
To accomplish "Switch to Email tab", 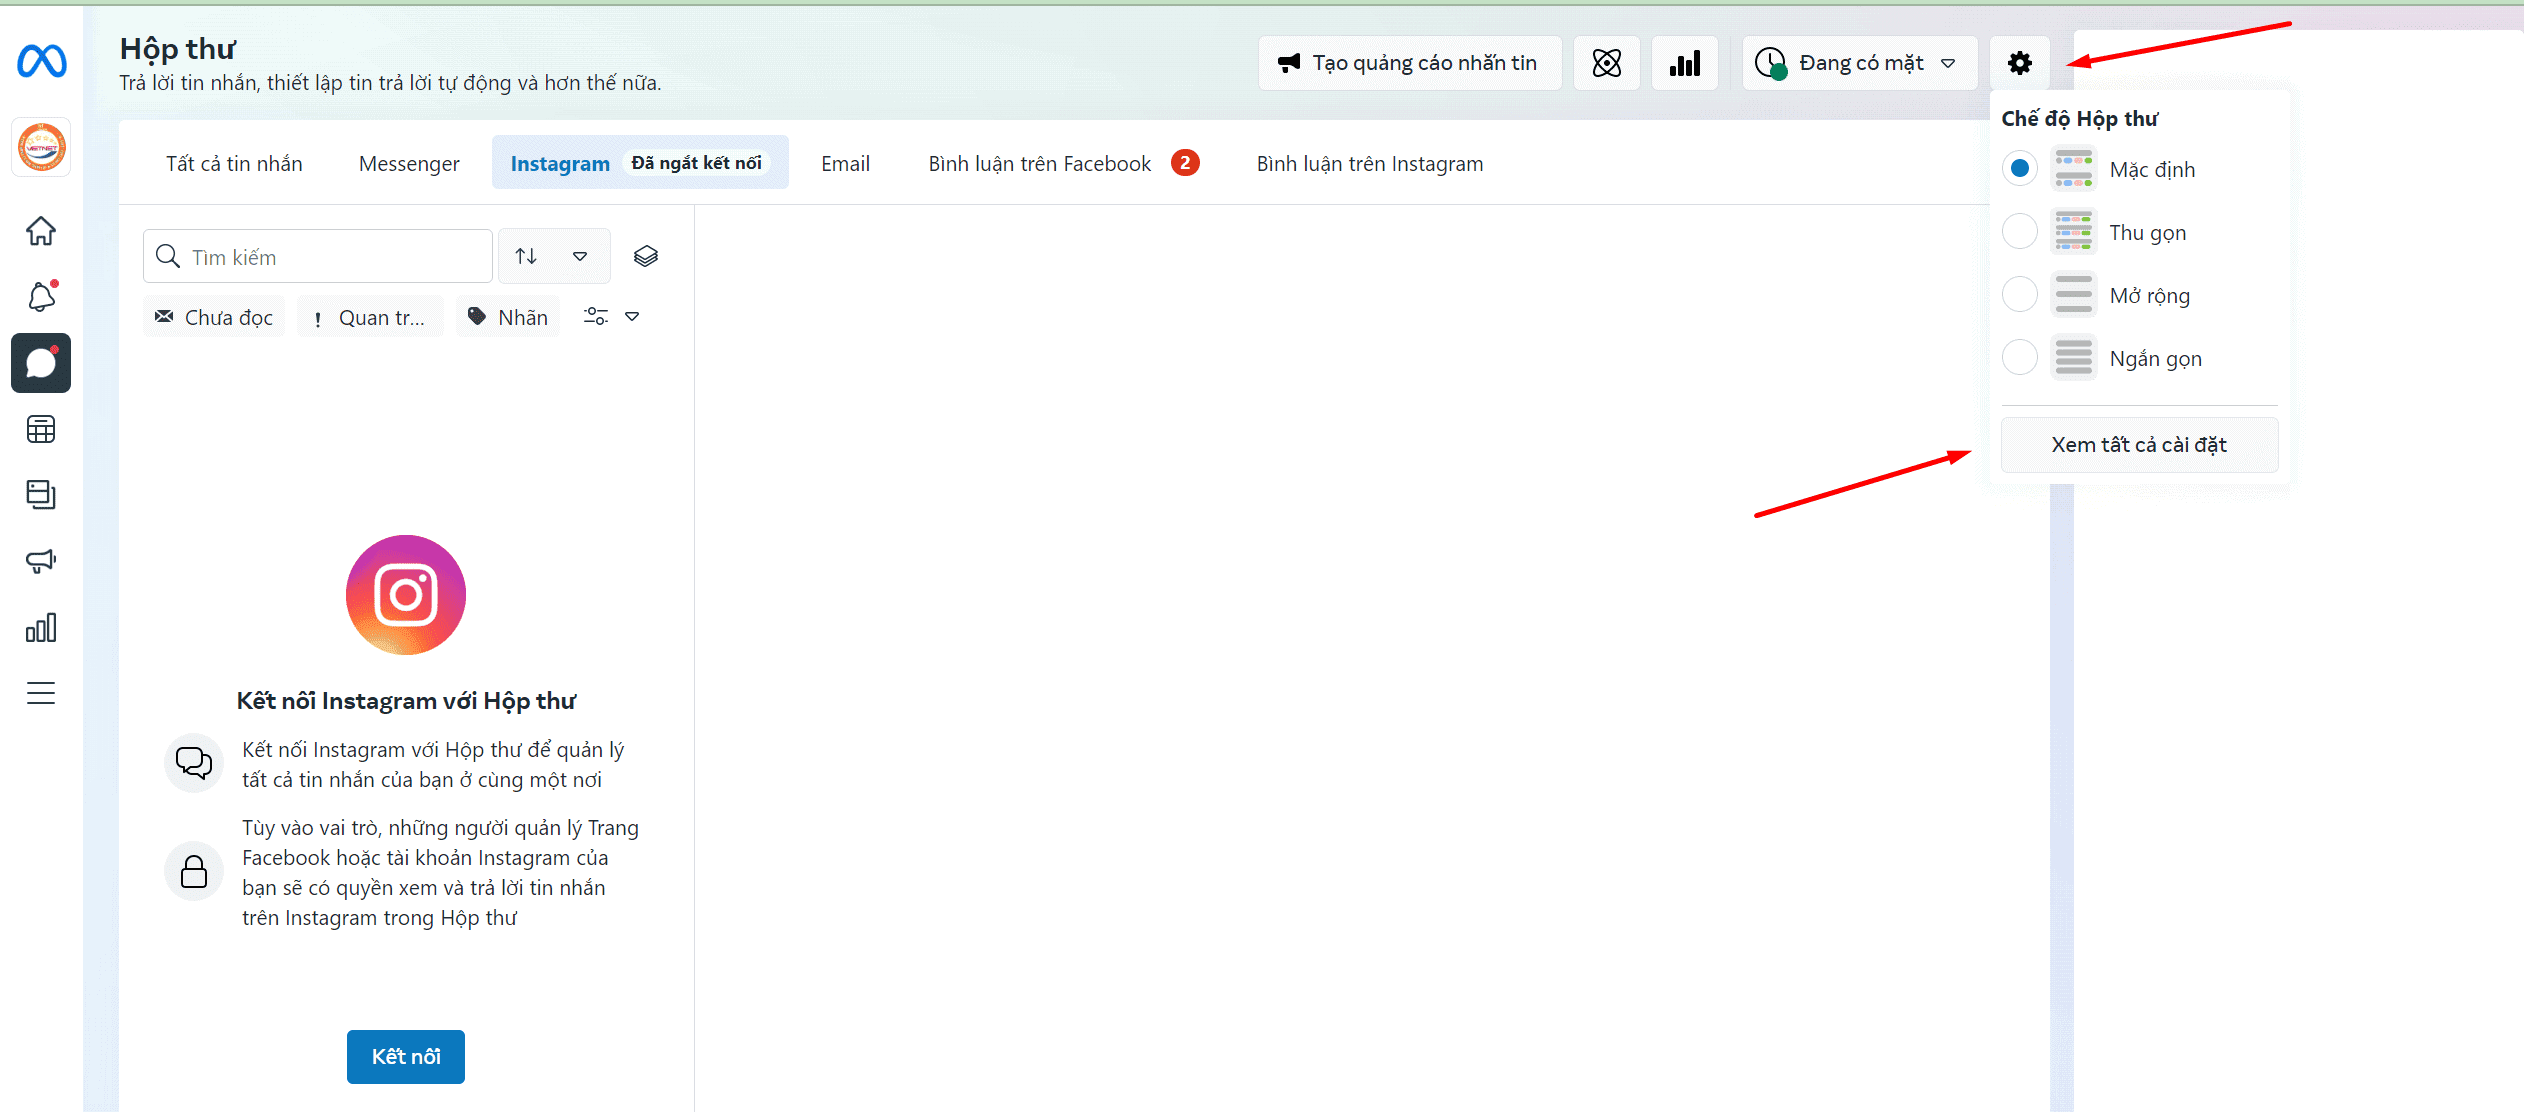I will tap(846, 164).
